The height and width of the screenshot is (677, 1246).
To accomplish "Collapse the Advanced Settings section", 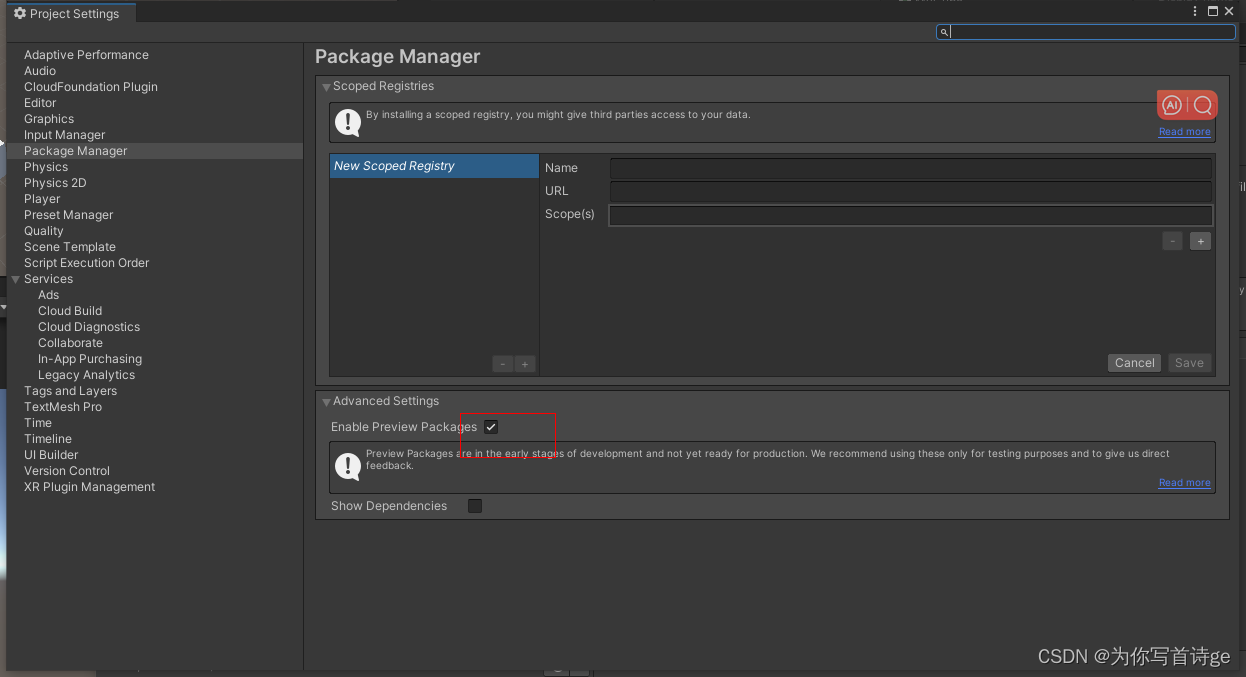I will [x=326, y=400].
